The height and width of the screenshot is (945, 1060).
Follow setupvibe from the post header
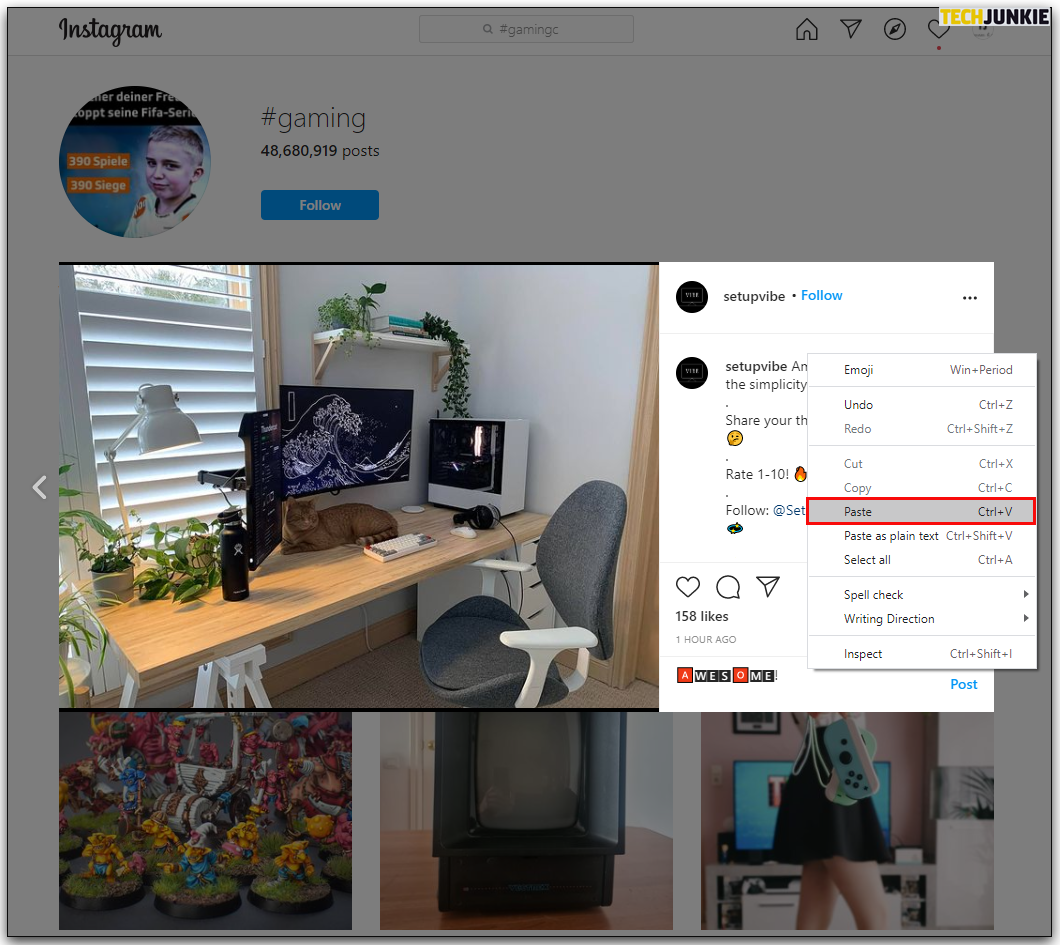[821, 295]
